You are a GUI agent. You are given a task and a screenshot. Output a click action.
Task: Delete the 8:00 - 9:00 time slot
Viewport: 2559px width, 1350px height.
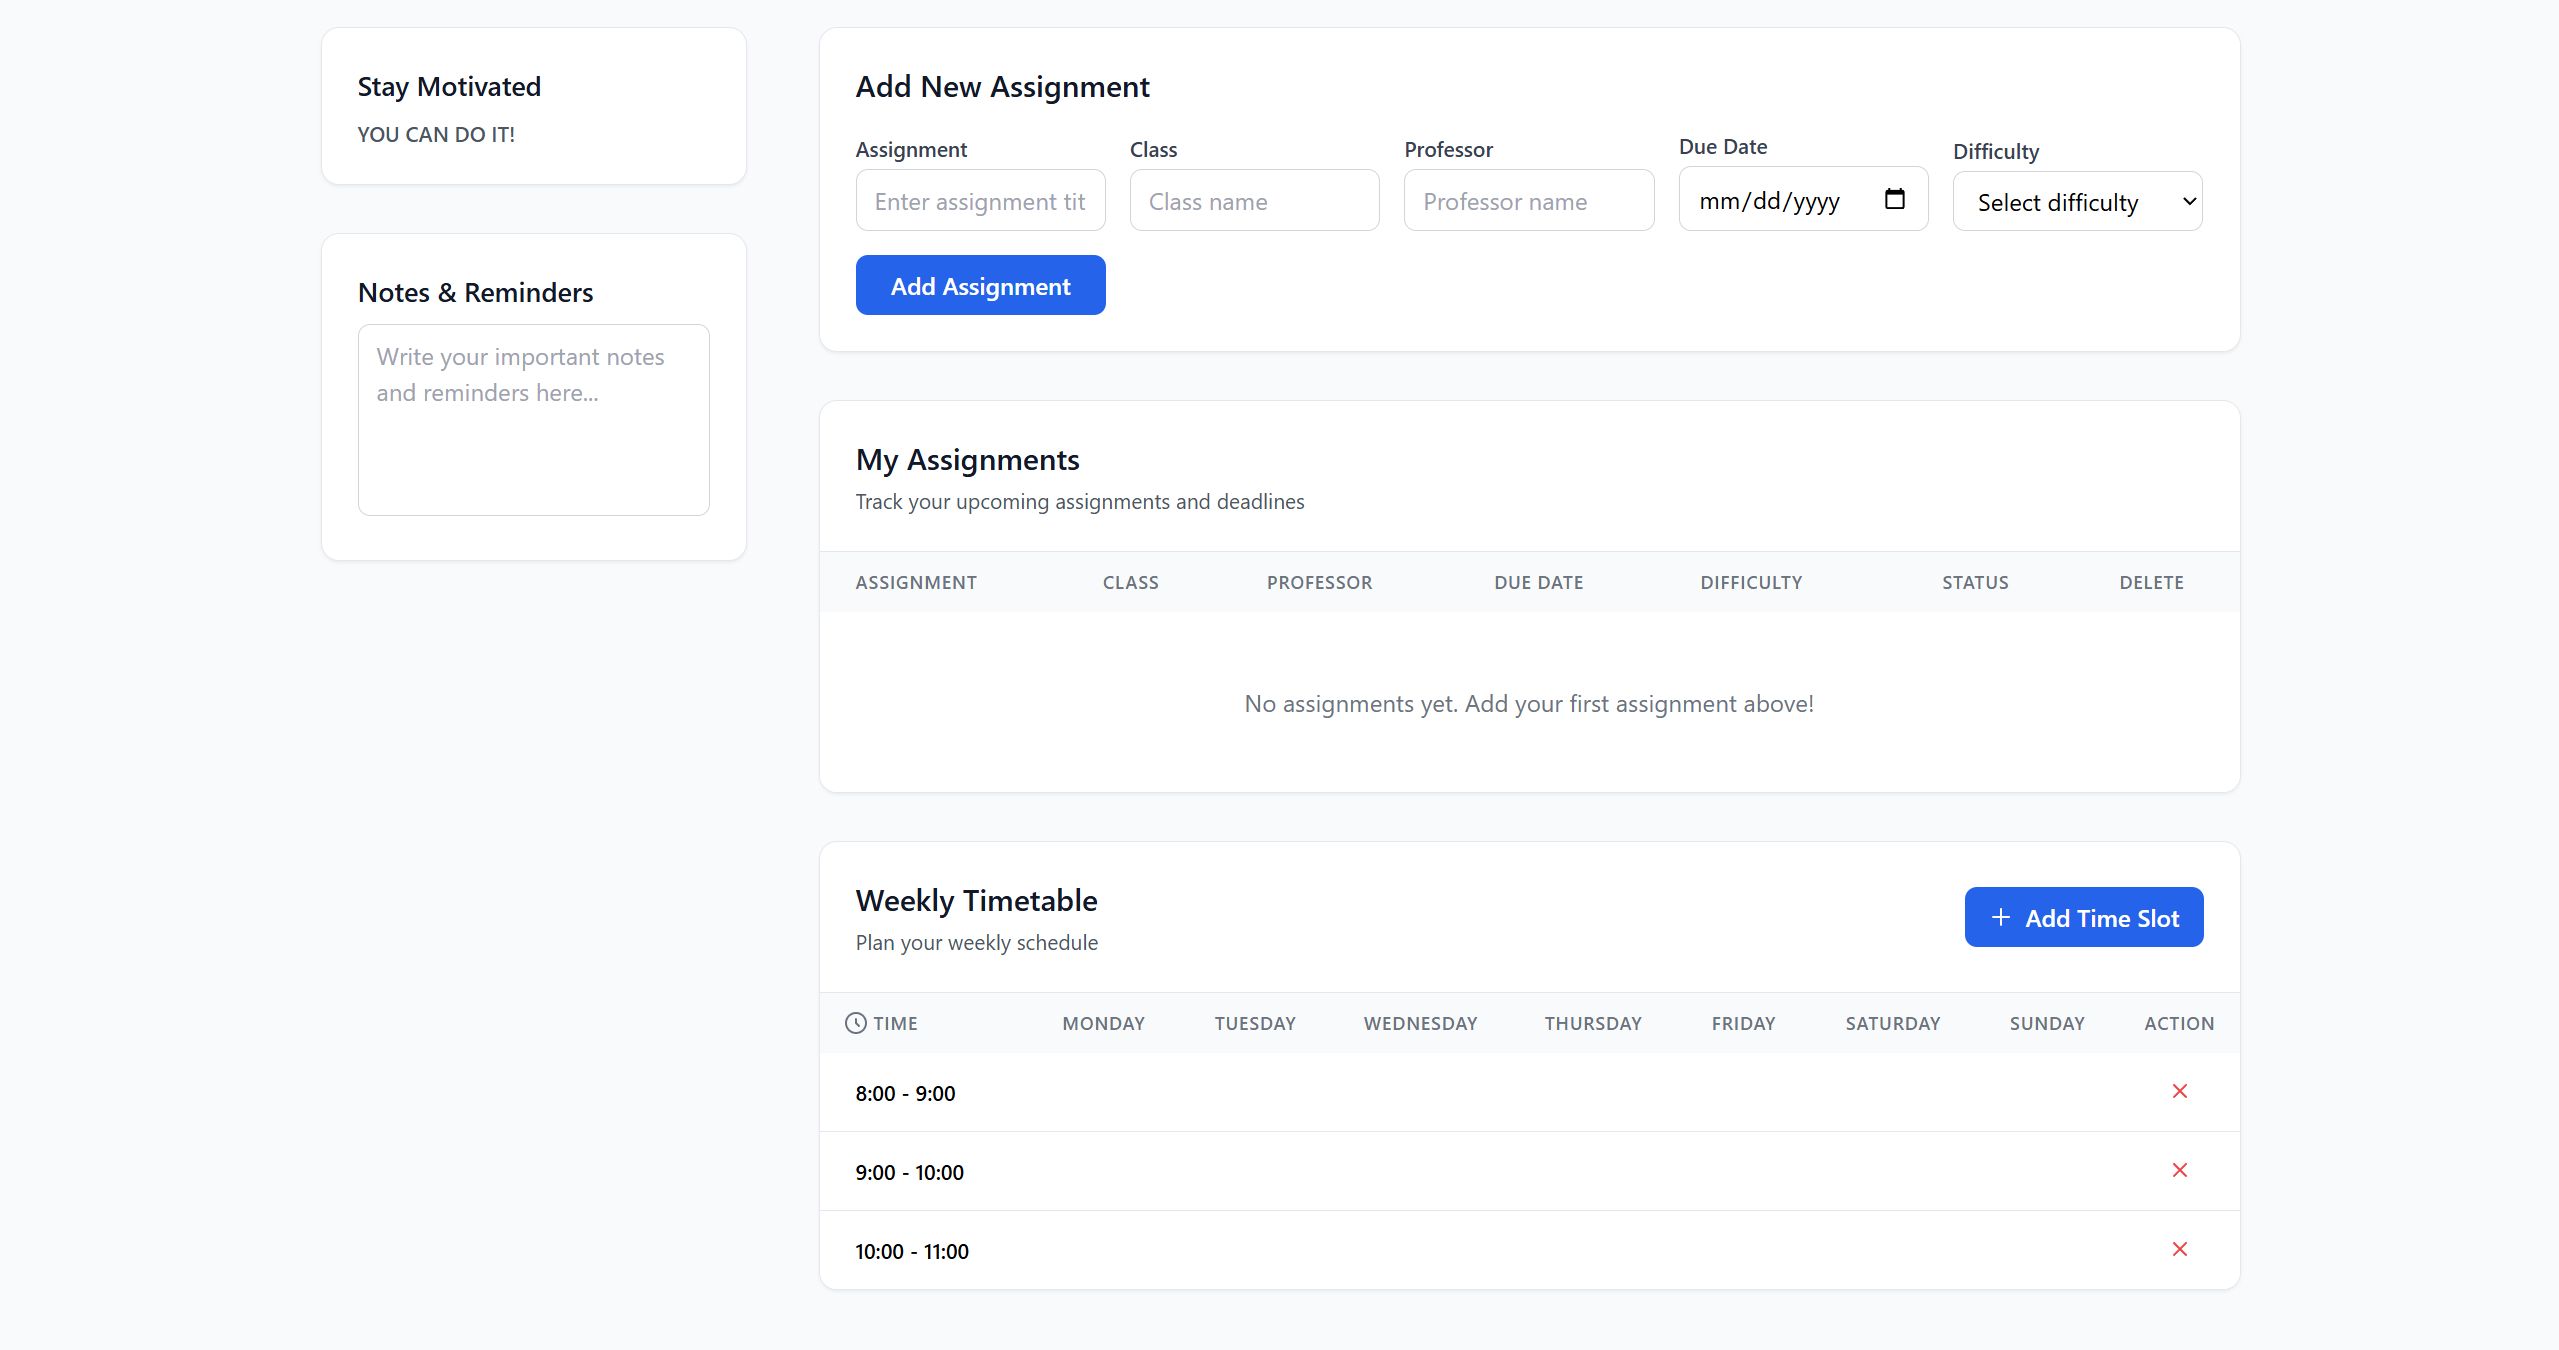(x=2179, y=1091)
